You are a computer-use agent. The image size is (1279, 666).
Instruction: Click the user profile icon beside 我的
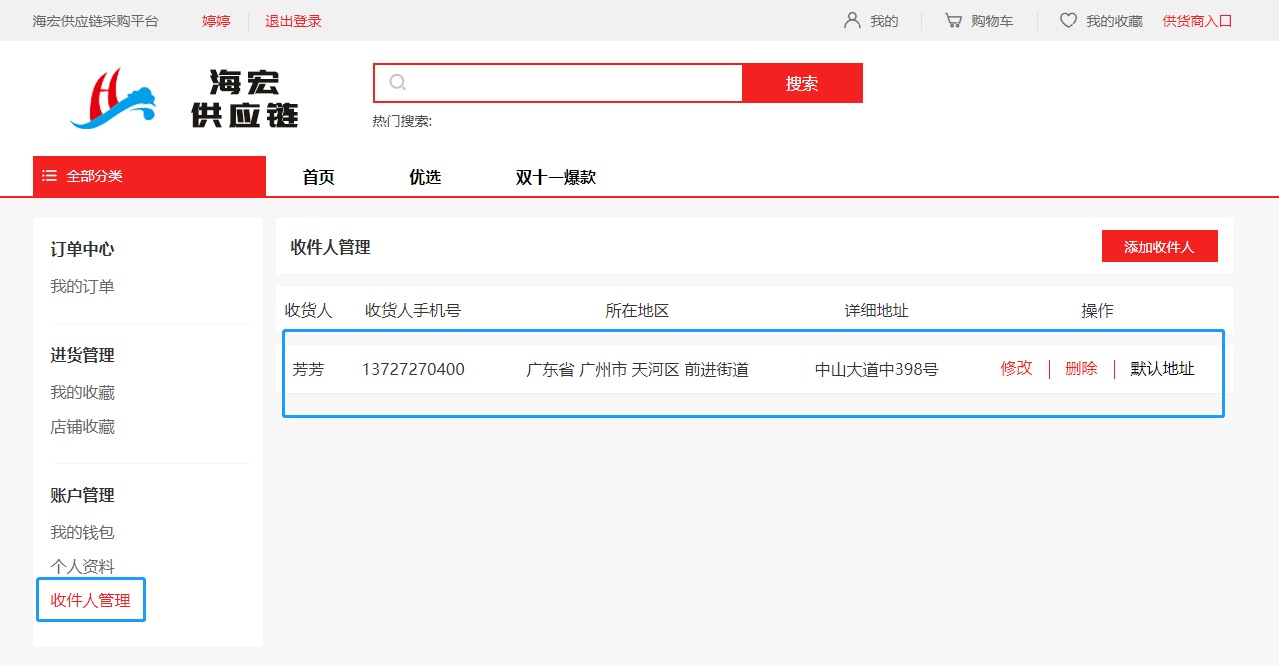pyautogui.click(x=852, y=20)
